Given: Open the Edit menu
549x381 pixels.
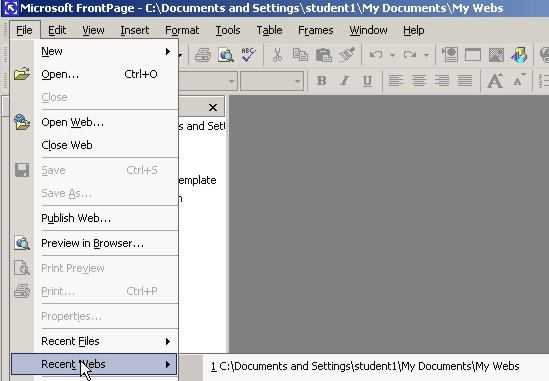Looking at the screenshot, I should coord(57,30).
